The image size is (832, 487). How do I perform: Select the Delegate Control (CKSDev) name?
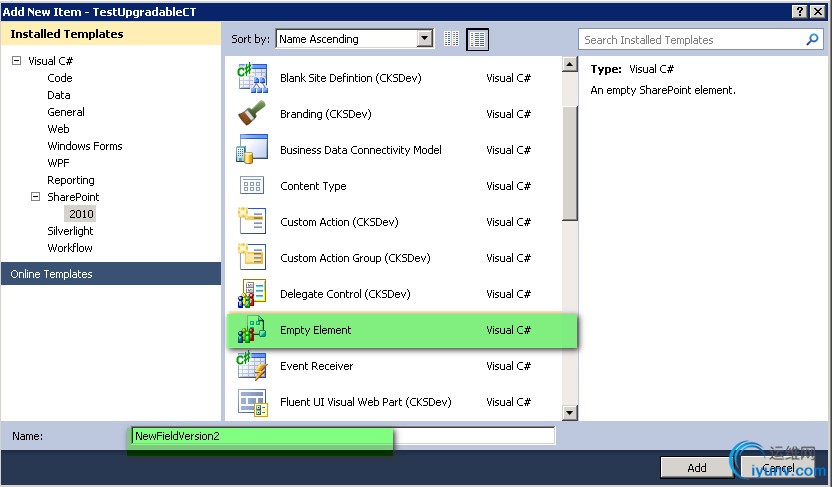tap(345, 294)
